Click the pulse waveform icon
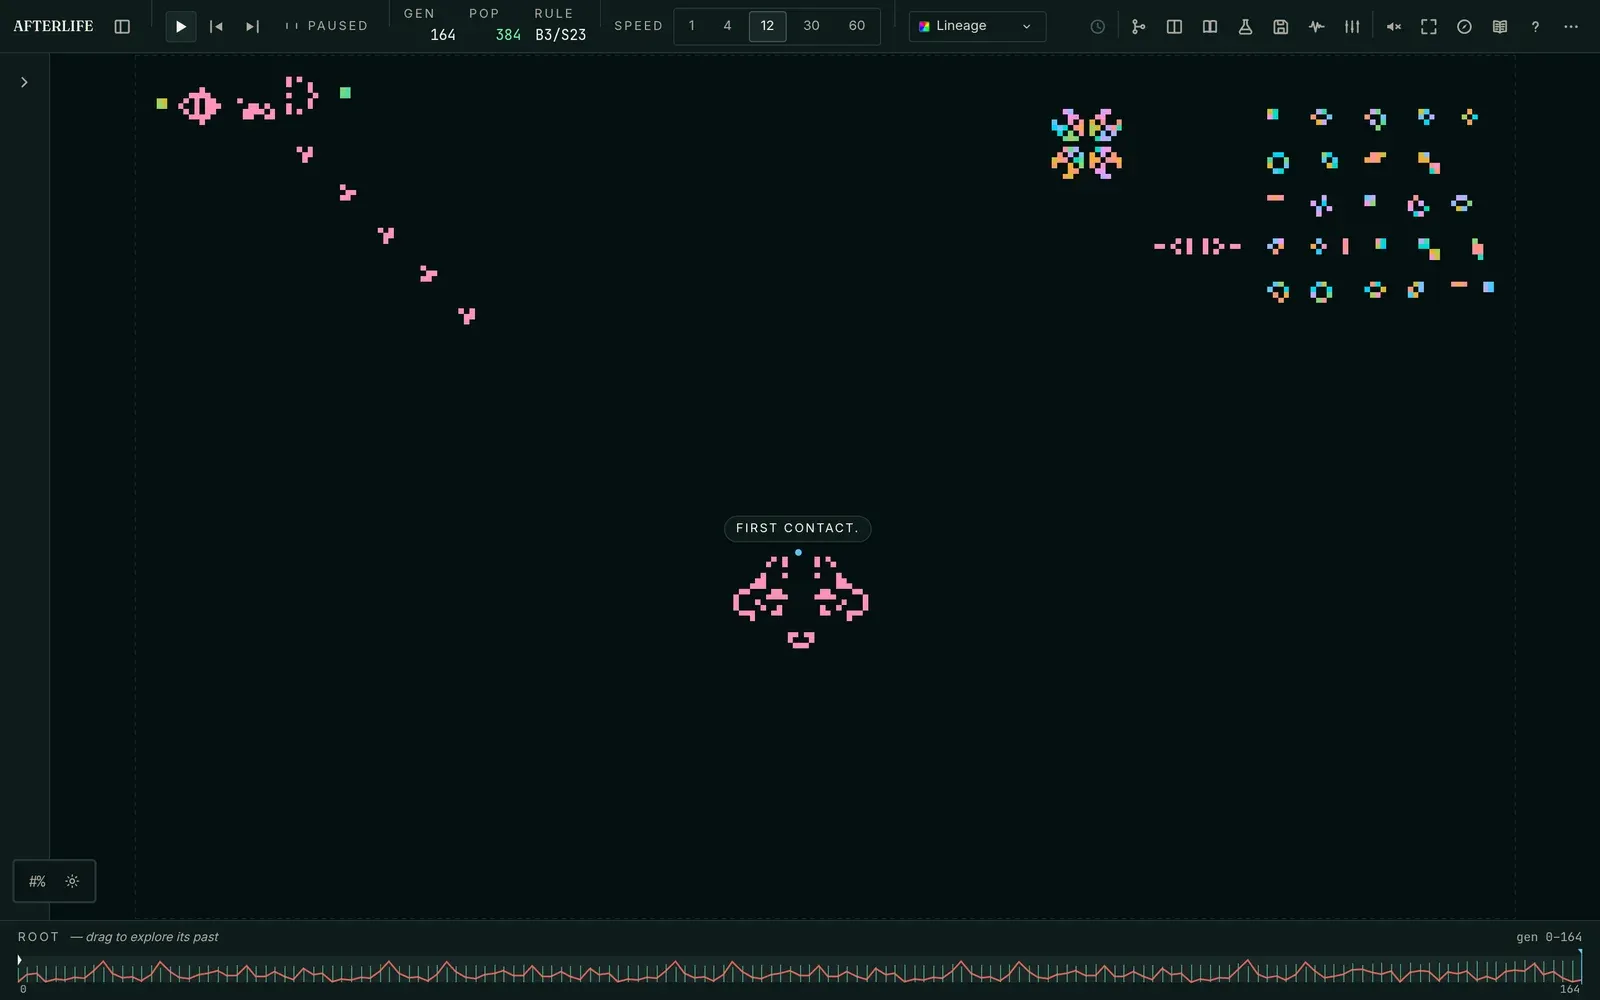This screenshot has width=1600, height=1000. point(1316,27)
